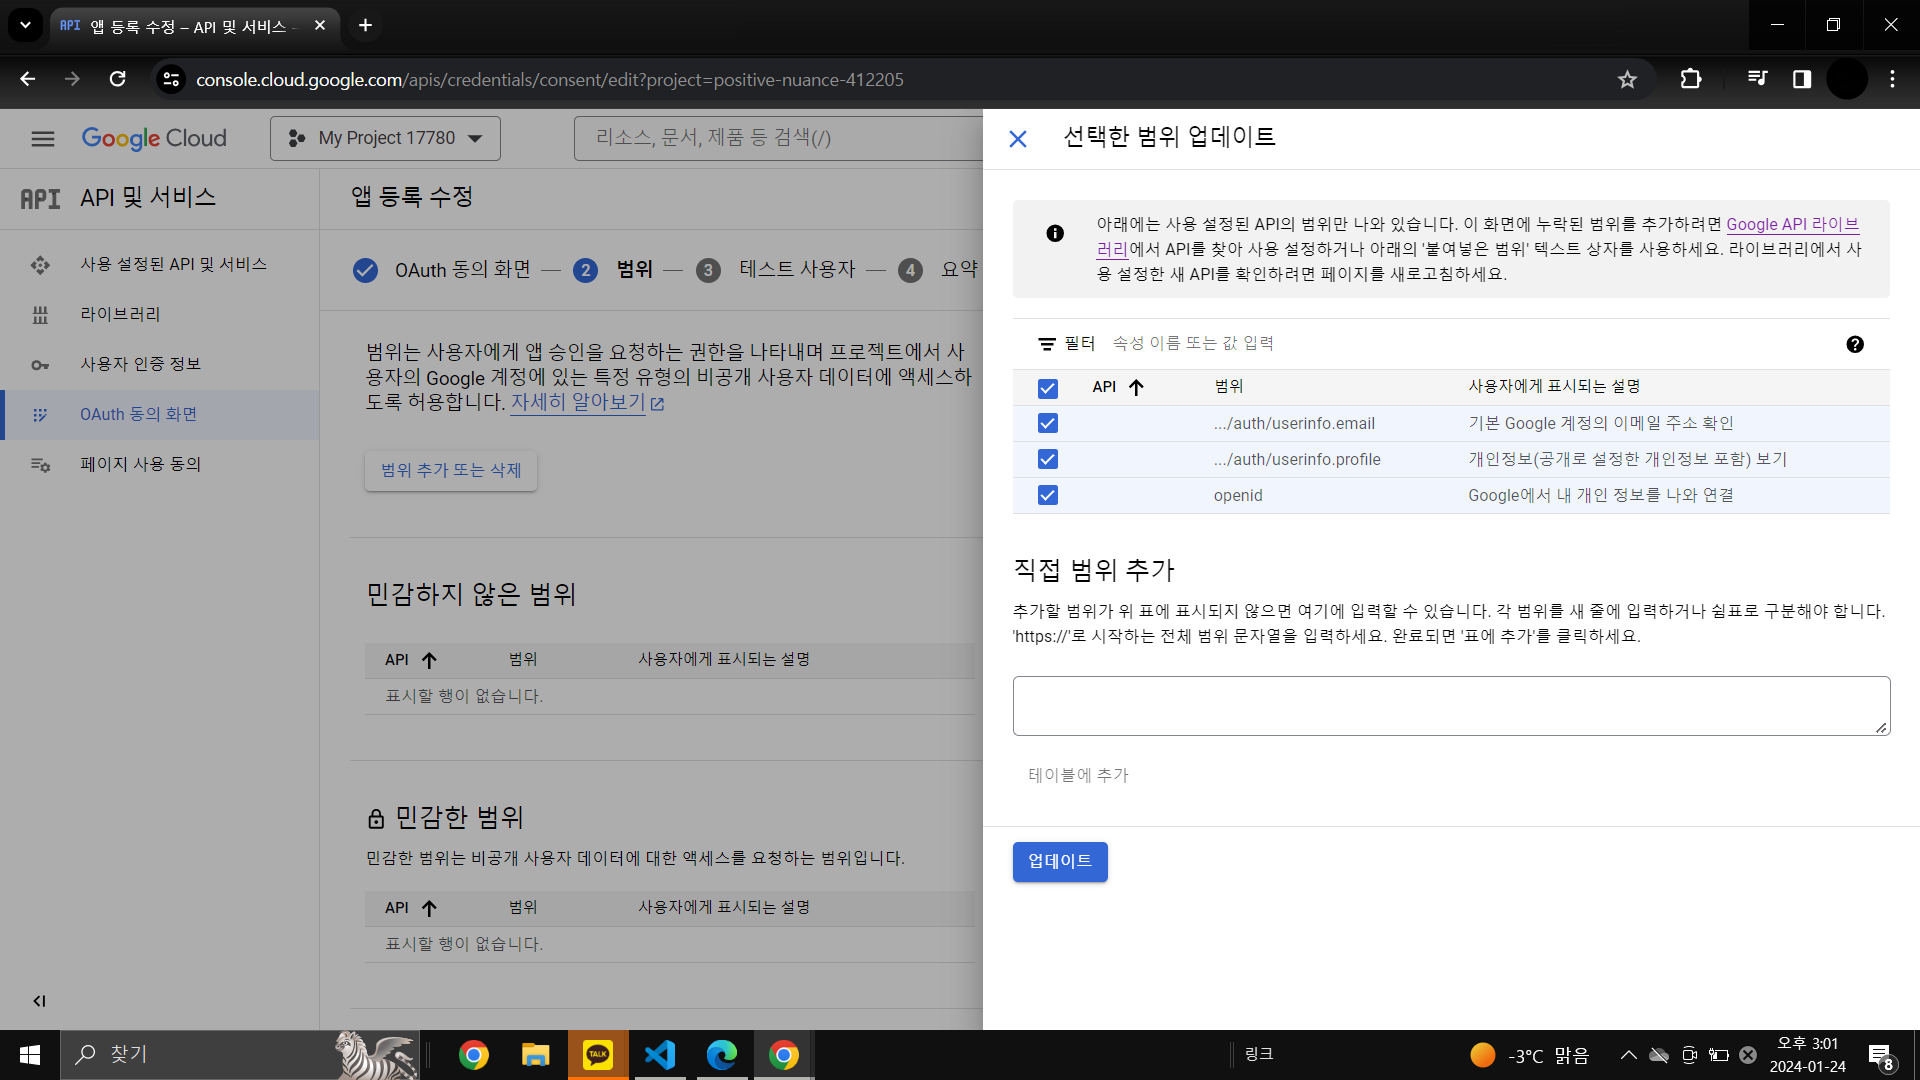Open the hamburger navigation menu
This screenshot has width=1920, height=1080.
(43, 138)
